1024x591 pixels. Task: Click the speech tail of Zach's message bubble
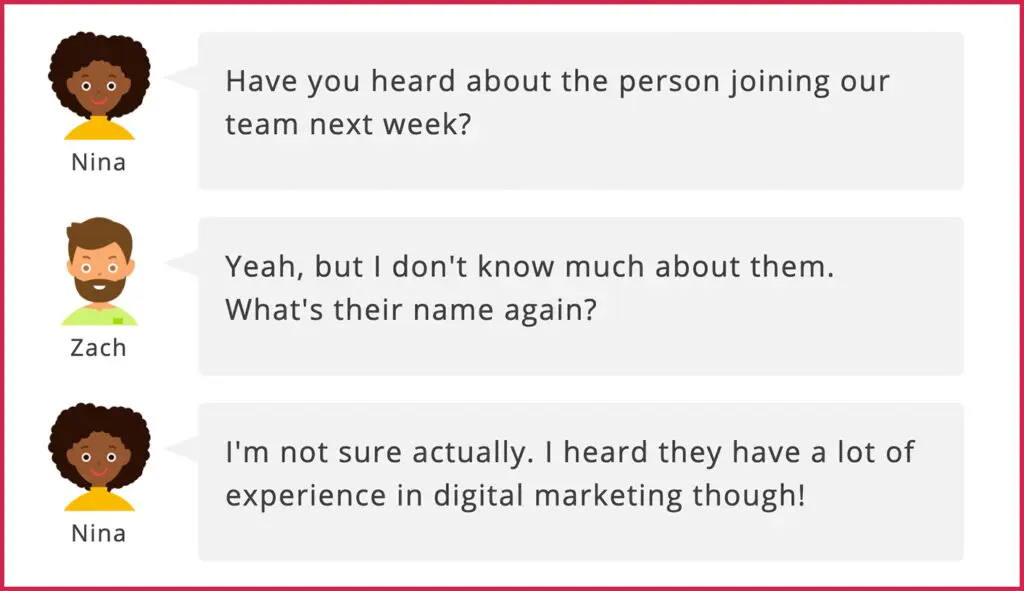182,264
